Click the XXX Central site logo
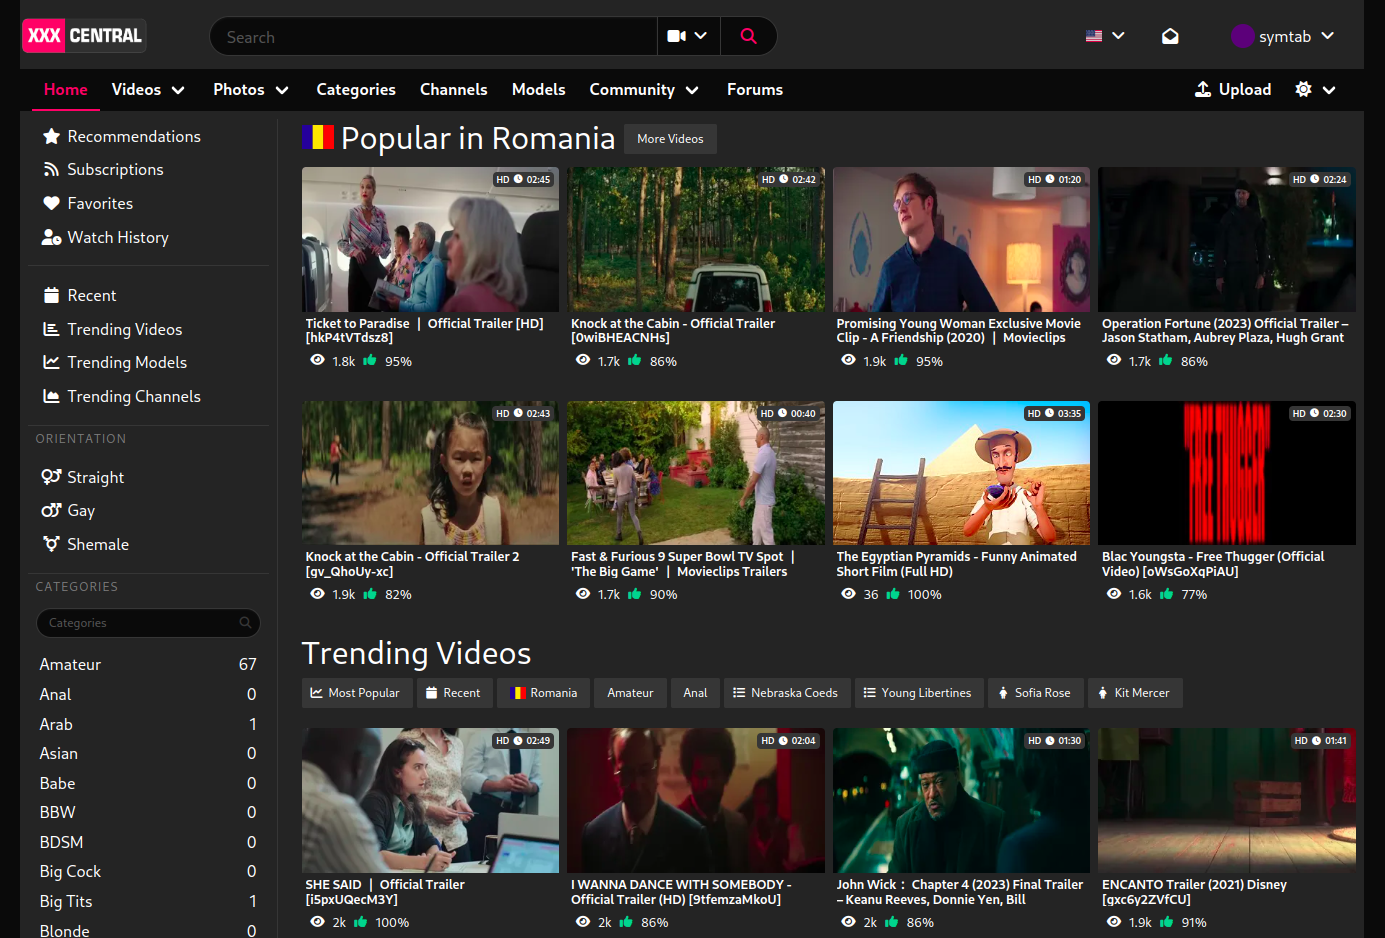 pyautogui.click(x=84, y=36)
